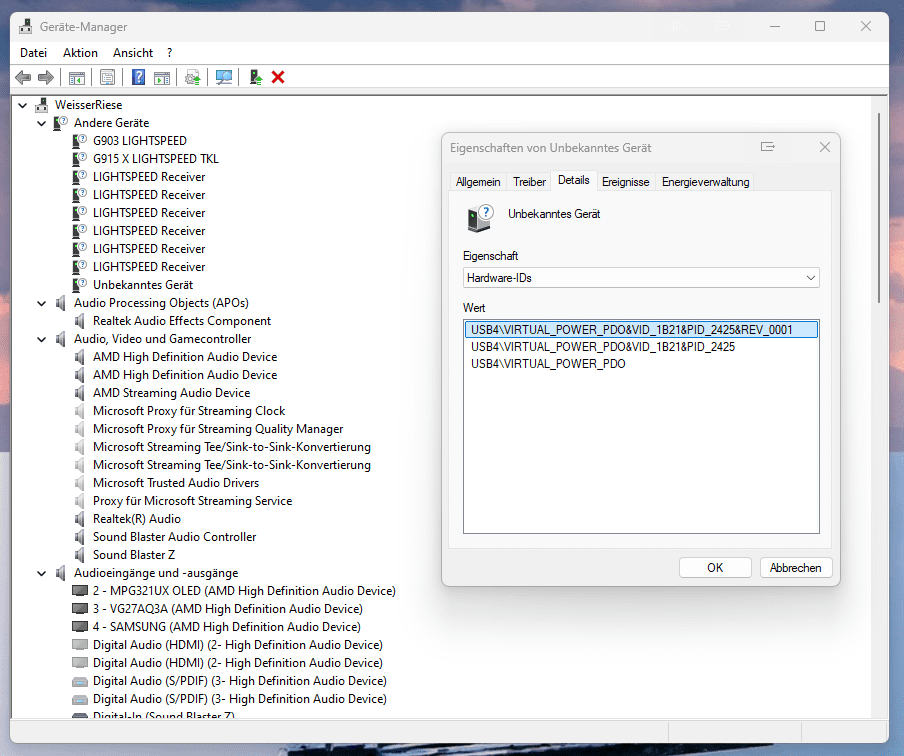The width and height of the screenshot is (904, 756).
Task: Select hardware ID ending PID_2425
Action: 602,347
